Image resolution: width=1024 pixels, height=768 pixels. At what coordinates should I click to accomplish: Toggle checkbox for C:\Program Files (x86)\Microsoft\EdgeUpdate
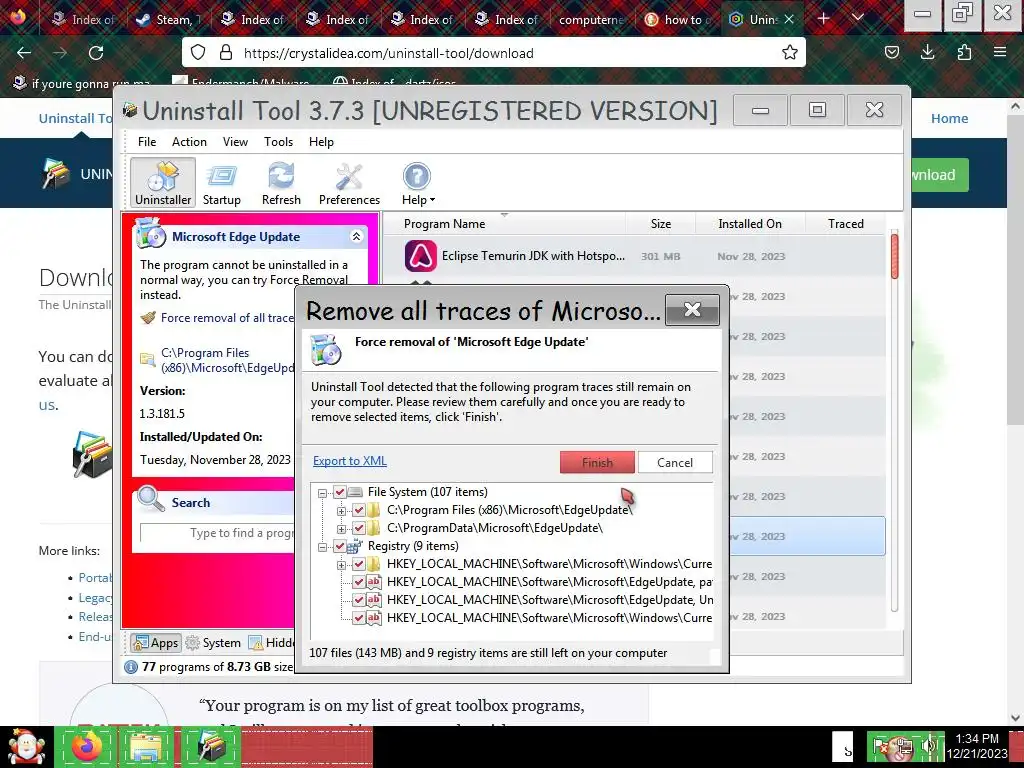[x=359, y=510]
